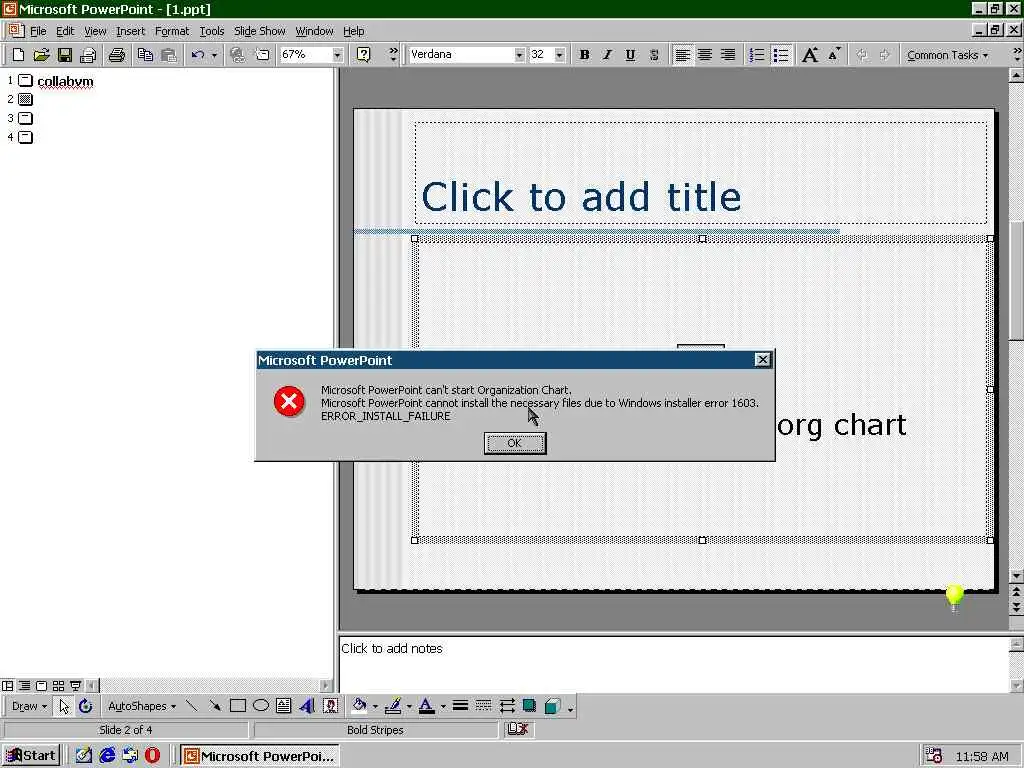The width and height of the screenshot is (1024, 768).
Task: Click the Arrow Style icon
Action: click(507, 706)
